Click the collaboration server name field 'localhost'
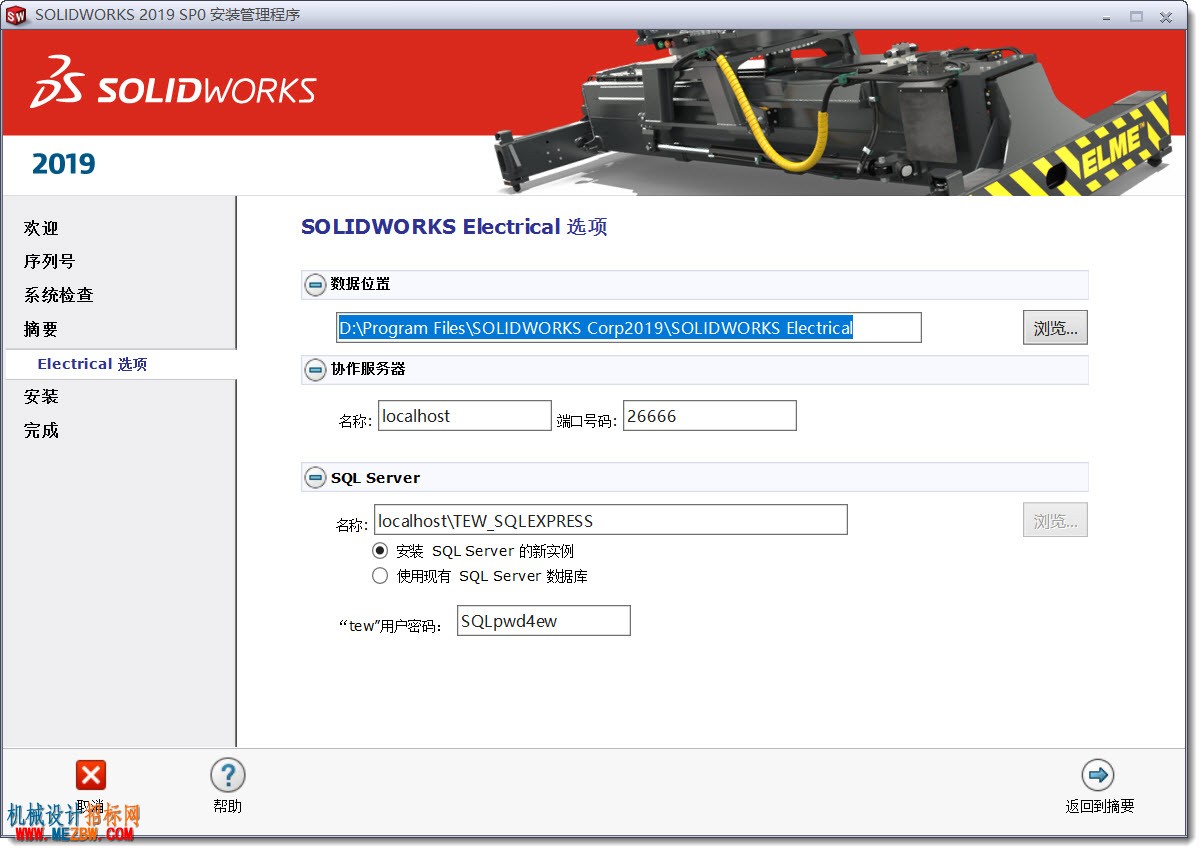1203x853 pixels. [x=465, y=416]
